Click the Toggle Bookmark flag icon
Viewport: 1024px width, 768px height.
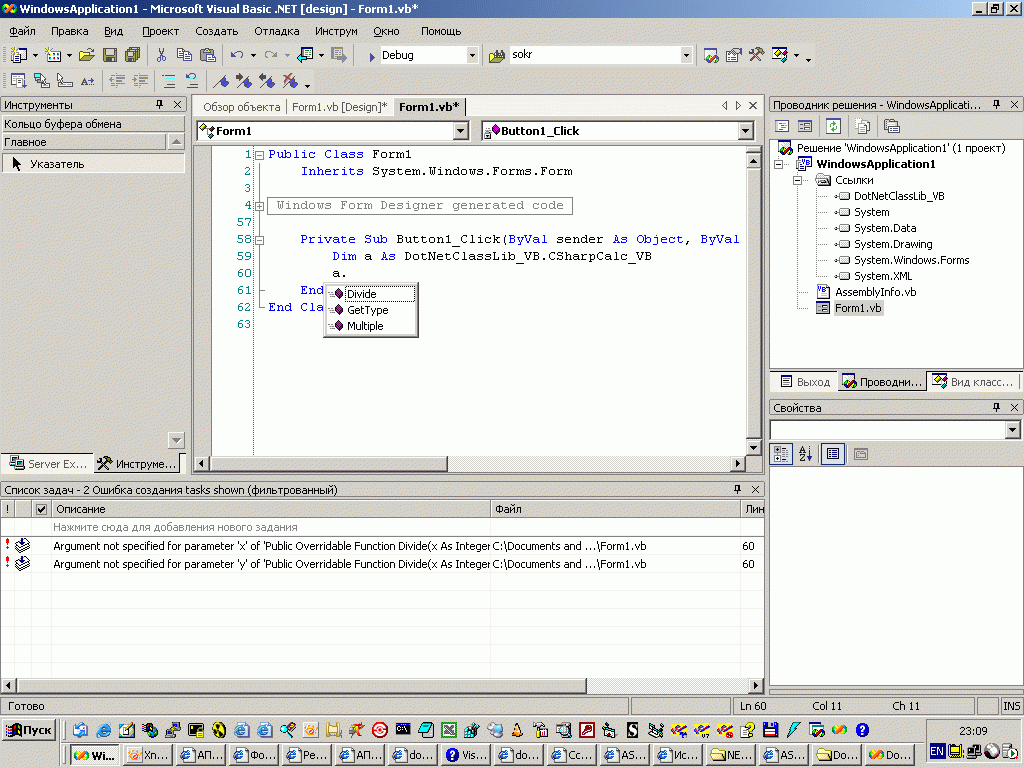pyautogui.click(x=223, y=81)
